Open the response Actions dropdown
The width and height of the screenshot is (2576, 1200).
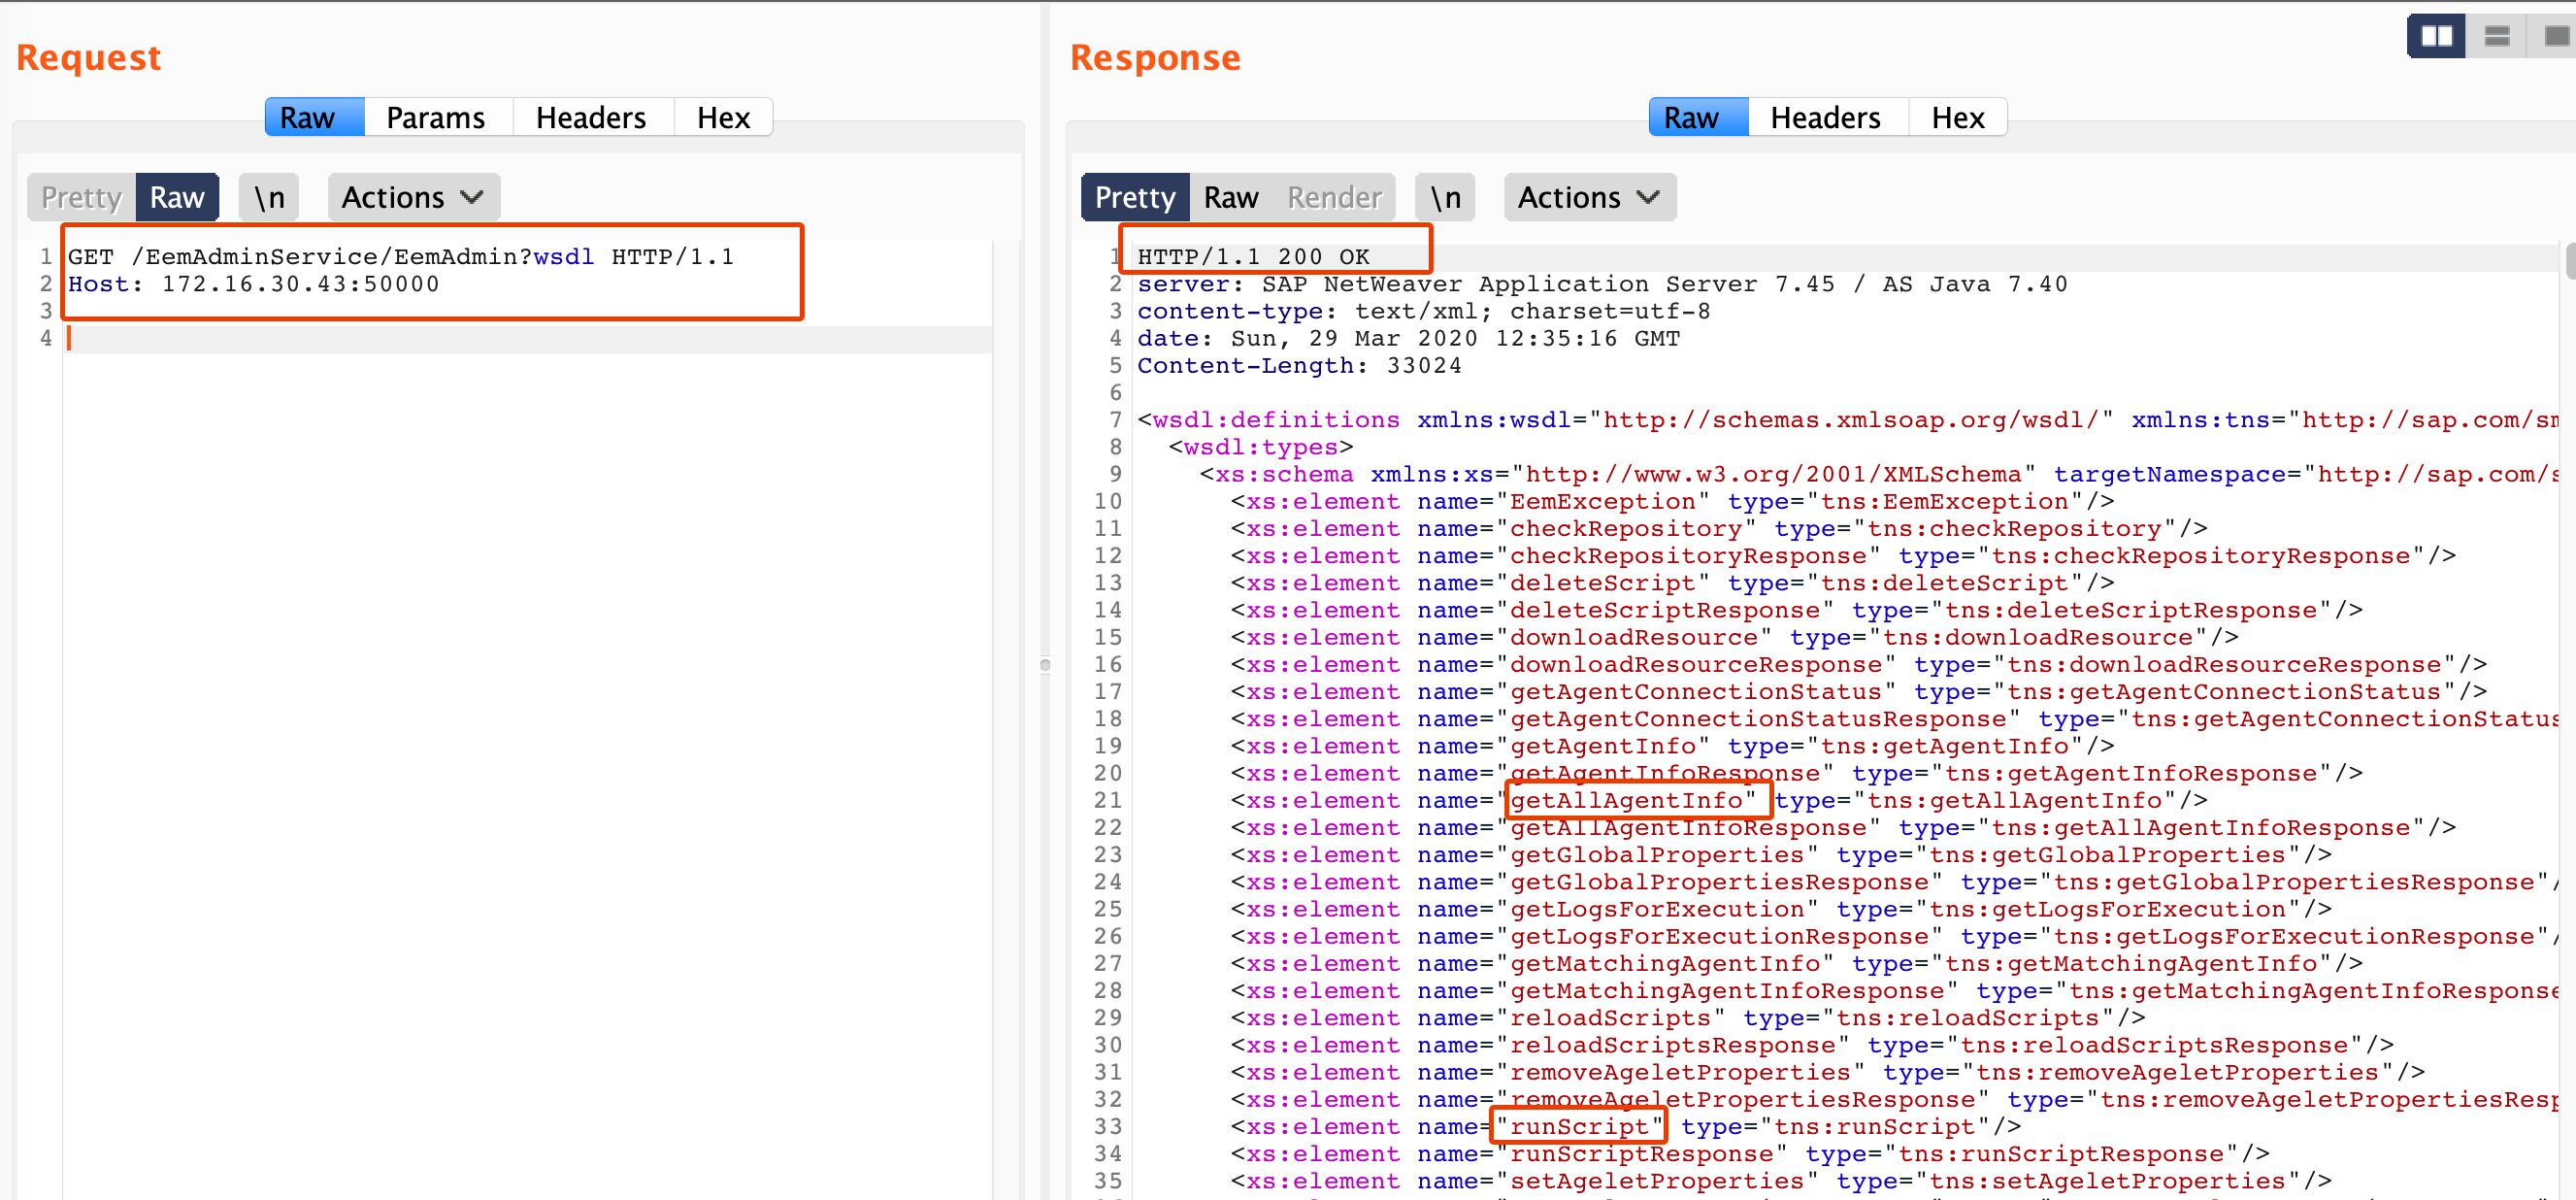tap(1589, 197)
